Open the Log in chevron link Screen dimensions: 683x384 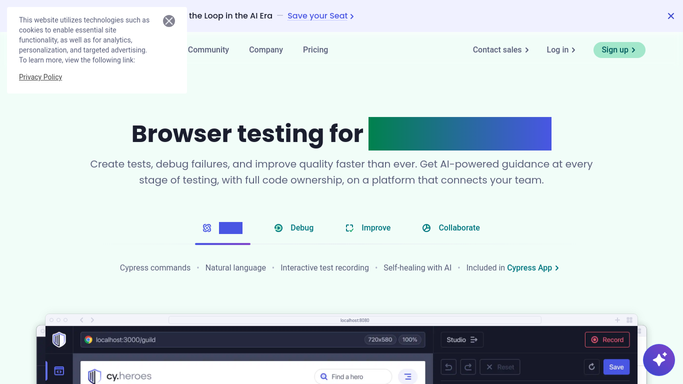click(x=561, y=50)
